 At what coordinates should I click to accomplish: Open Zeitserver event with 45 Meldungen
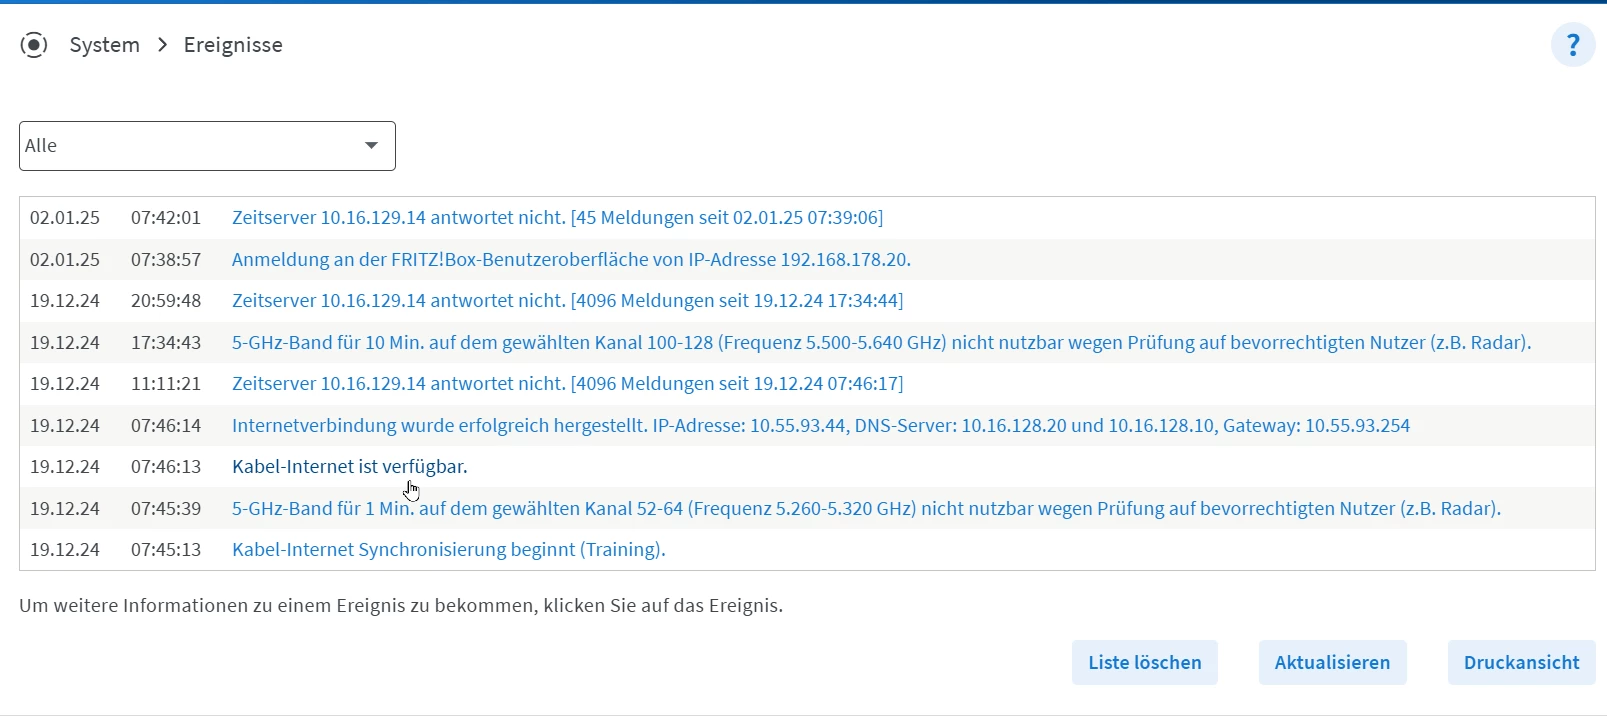point(557,218)
